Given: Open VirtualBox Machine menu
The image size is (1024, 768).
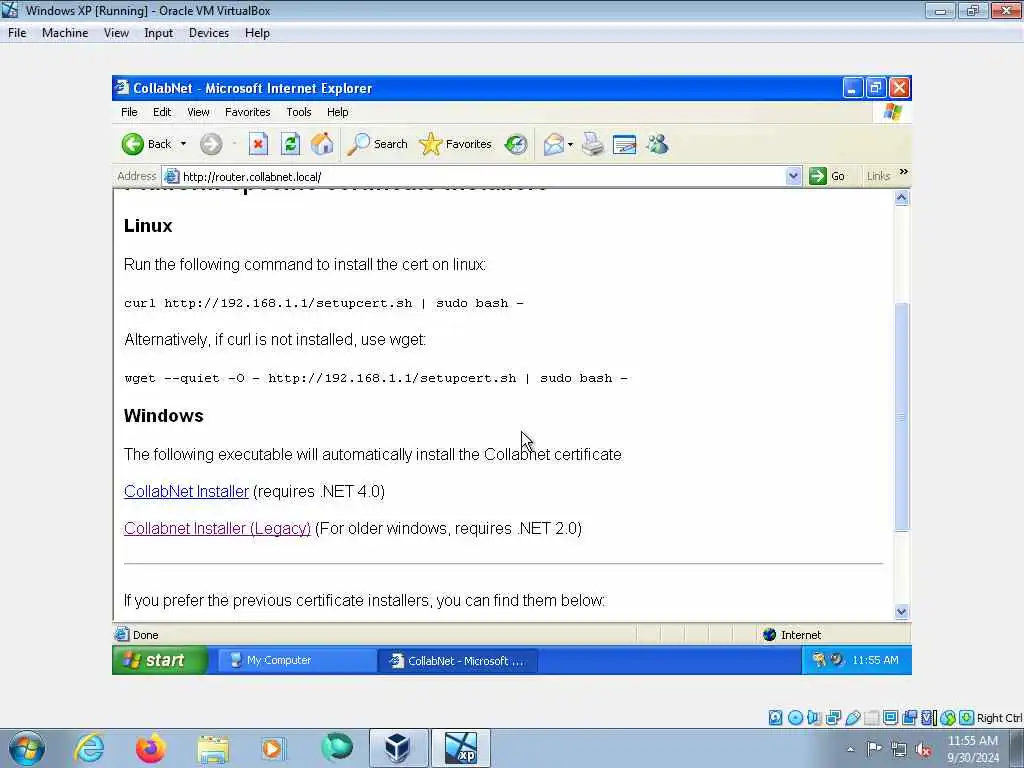Looking at the screenshot, I should pos(65,33).
